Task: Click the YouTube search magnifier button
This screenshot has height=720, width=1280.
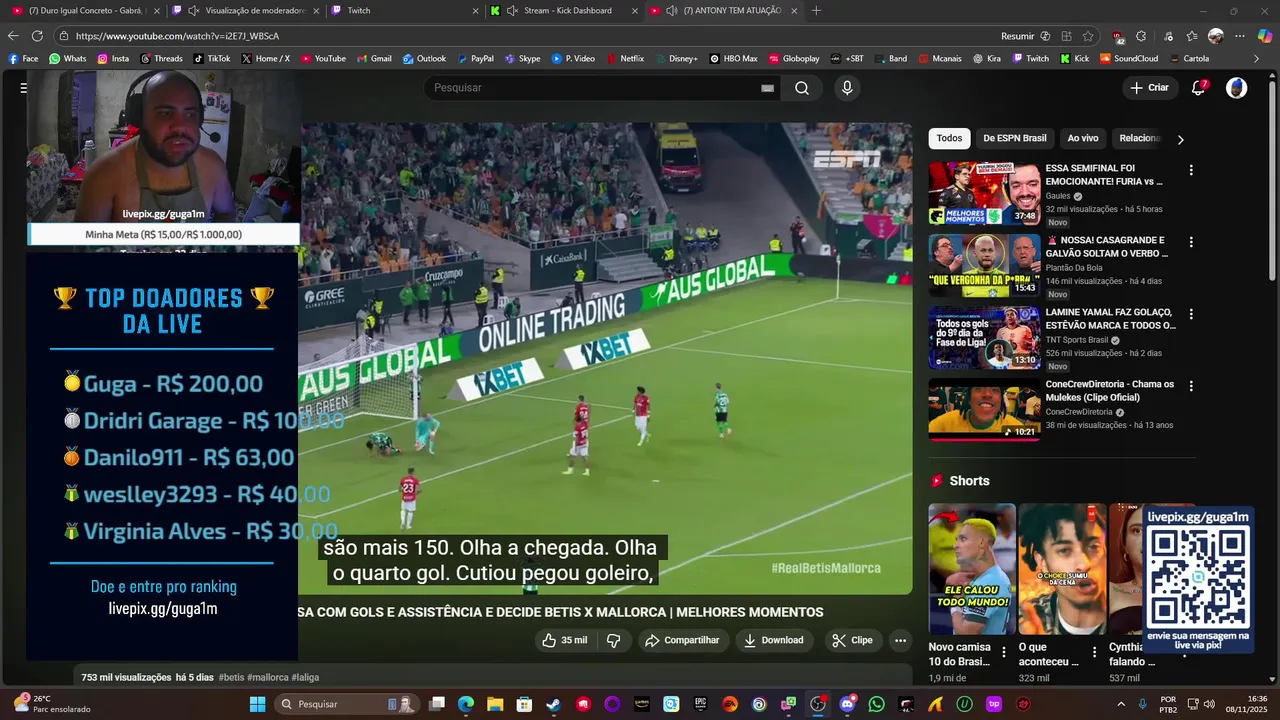Action: (x=802, y=88)
